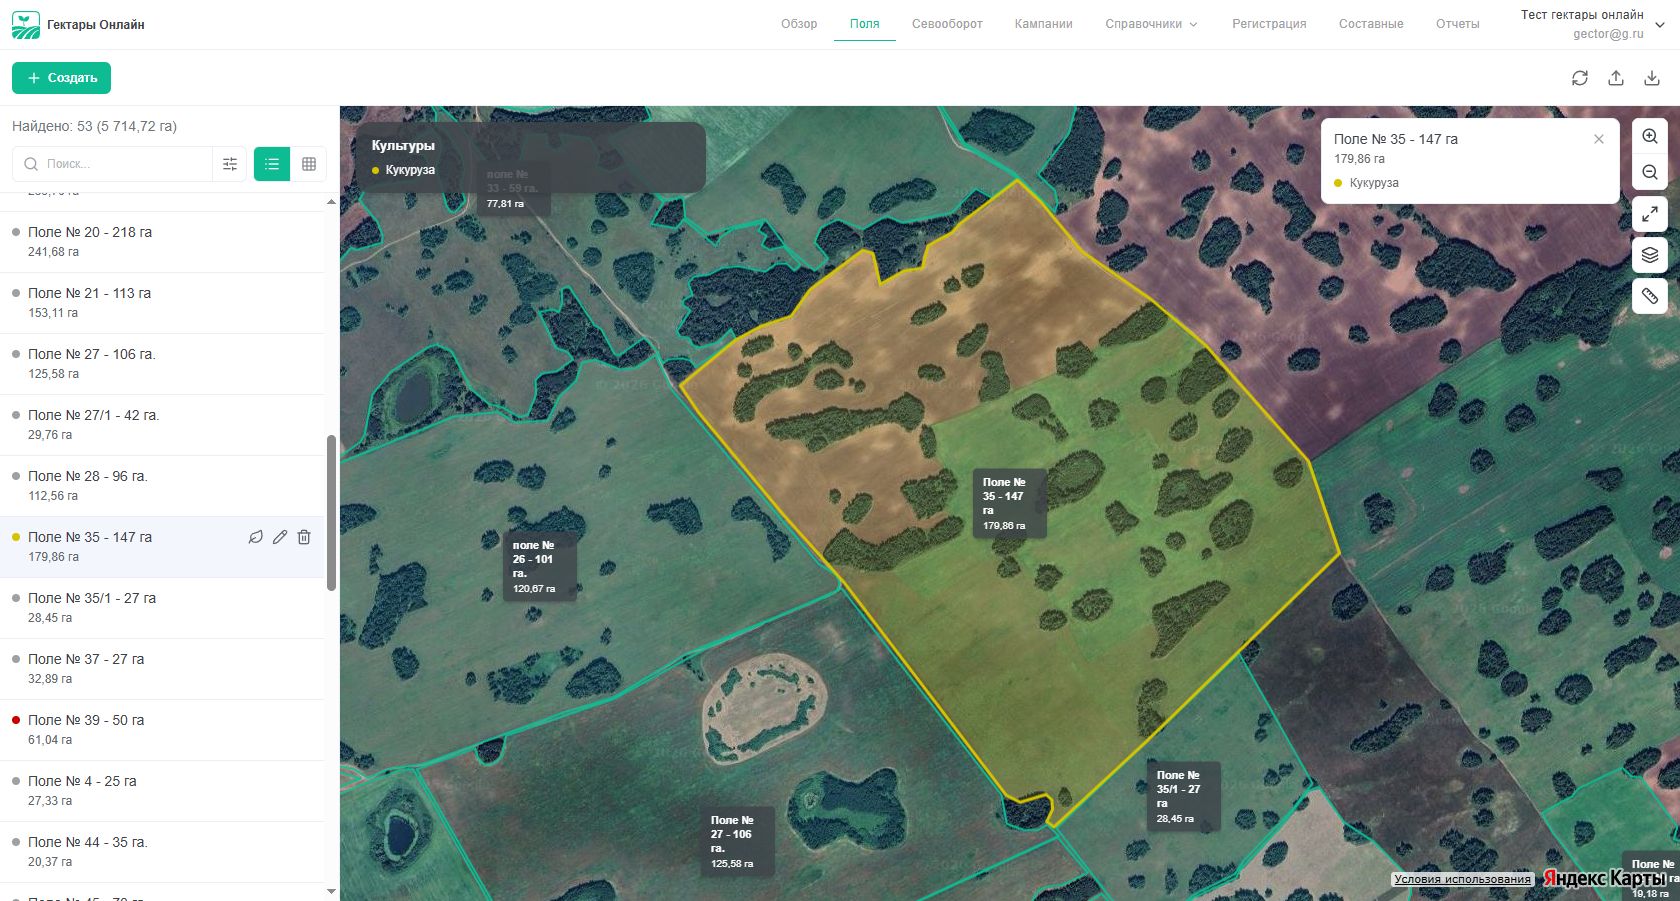
Task: Delete Поле № 35 with trash icon
Action: point(304,537)
